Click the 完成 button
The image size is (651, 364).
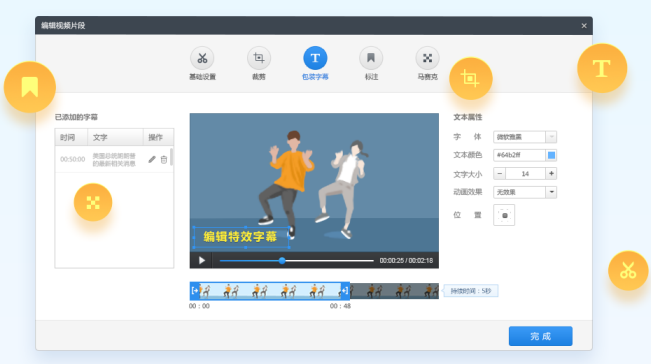[541, 336]
